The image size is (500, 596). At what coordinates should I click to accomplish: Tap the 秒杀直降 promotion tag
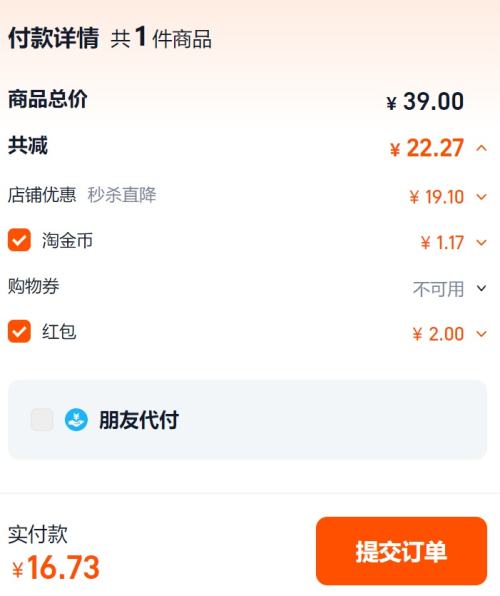click(x=122, y=195)
